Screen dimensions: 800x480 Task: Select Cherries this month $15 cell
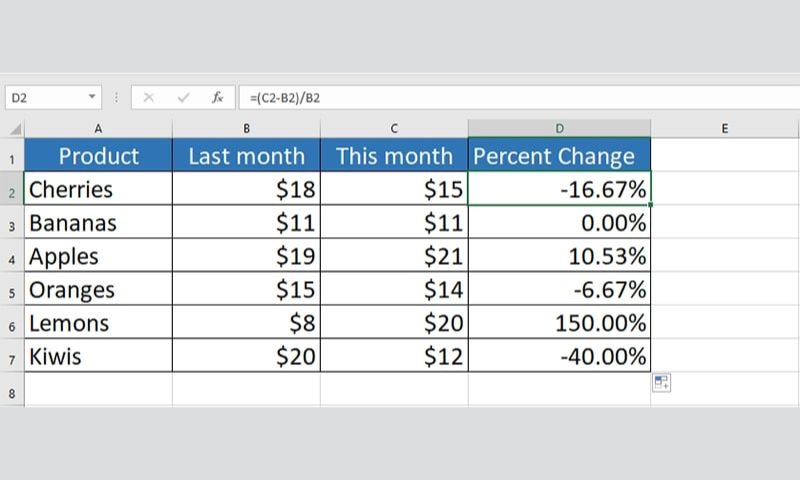coord(394,189)
